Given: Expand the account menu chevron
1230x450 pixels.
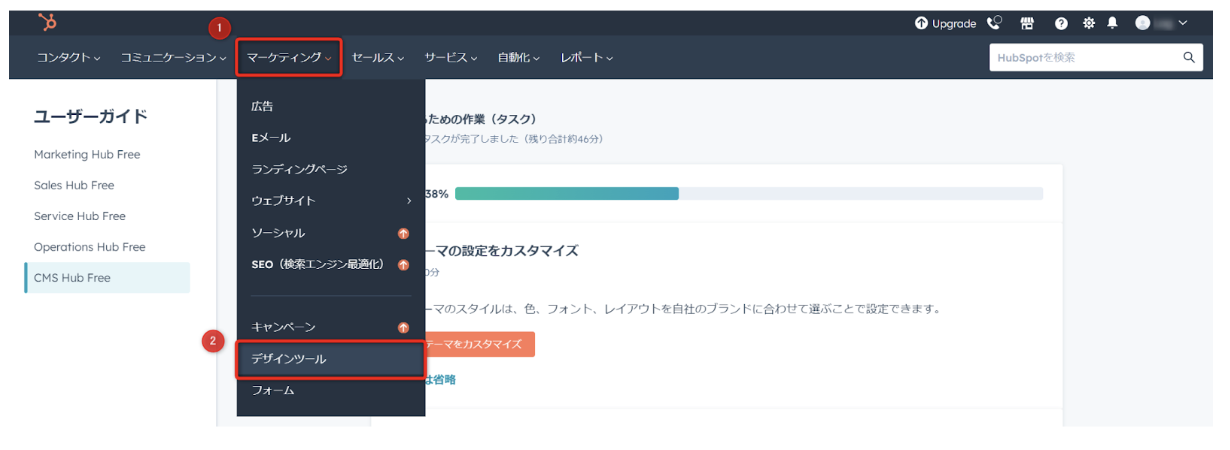Looking at the screenshot, I should click(x=1184, y=23).
